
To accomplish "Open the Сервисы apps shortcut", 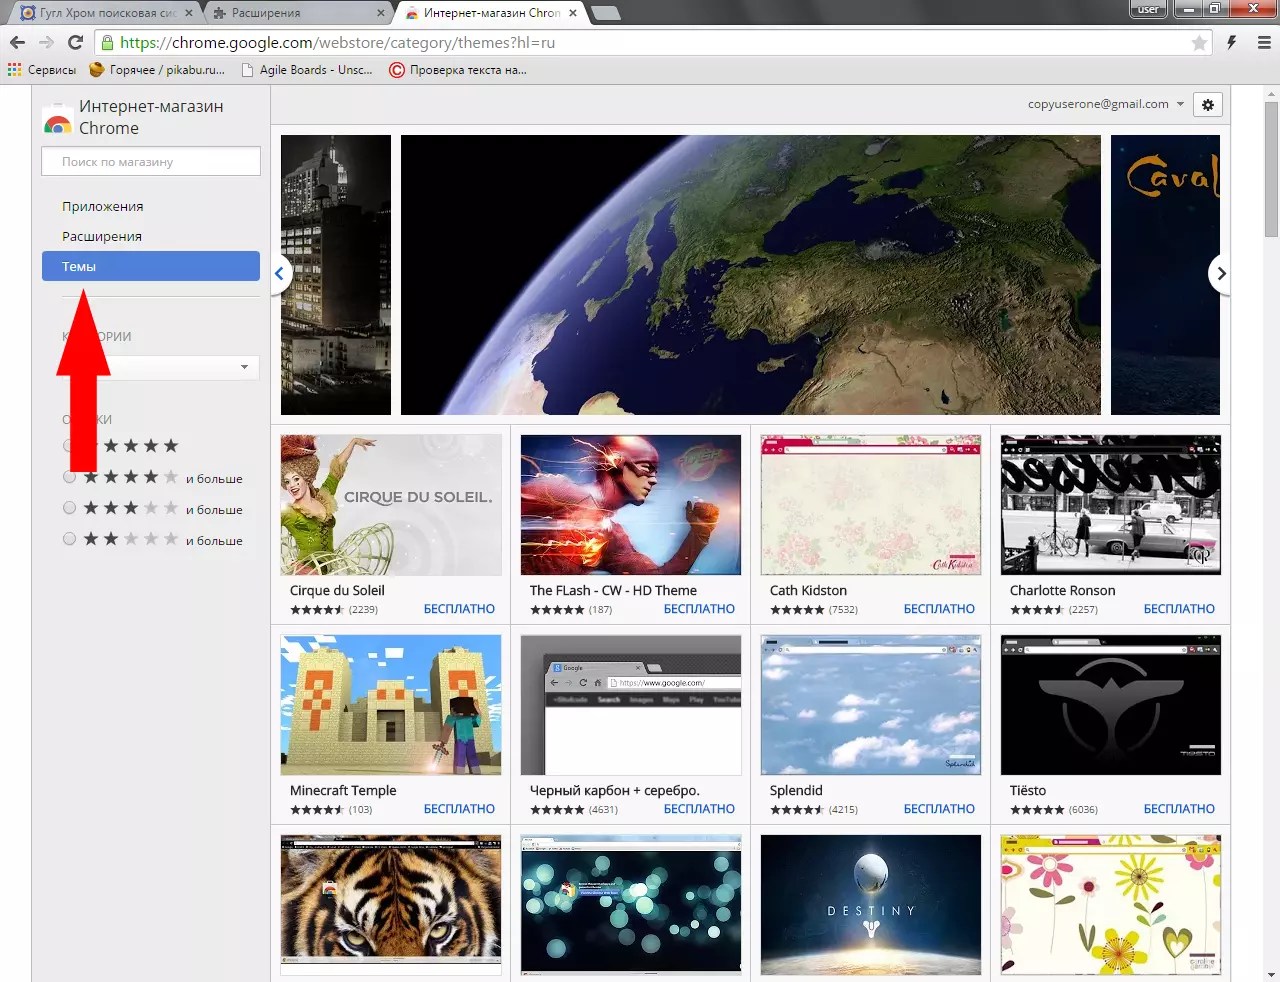I will point(42,70).
